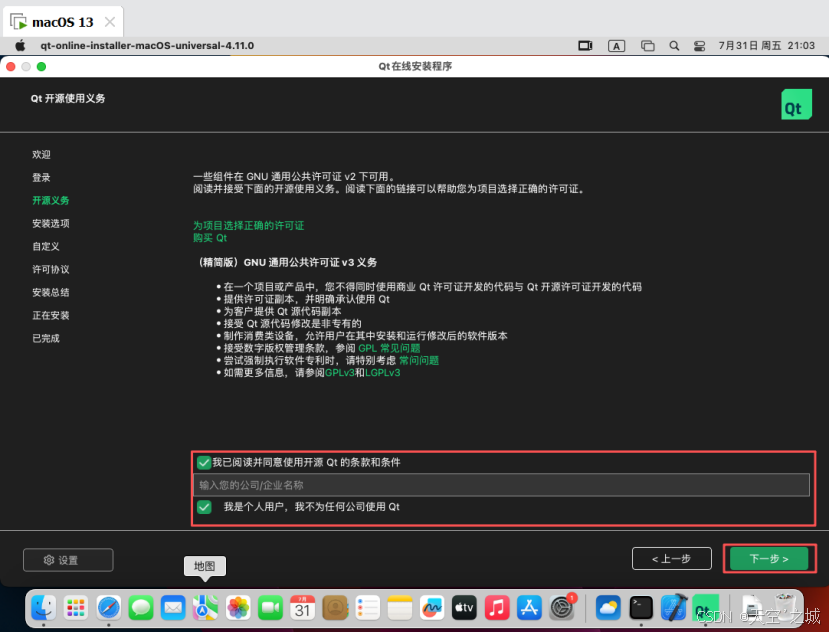Open Calendar showing 31 in Dock
The height and width of the screenshot is (633, 830).
pos(303,608)
